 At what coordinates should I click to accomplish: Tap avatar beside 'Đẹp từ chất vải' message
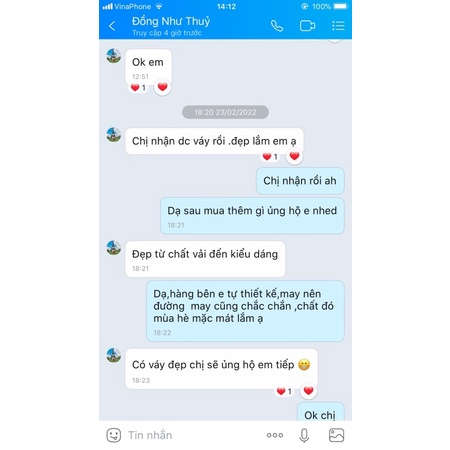pyautogui.click(x=114, y=248)
